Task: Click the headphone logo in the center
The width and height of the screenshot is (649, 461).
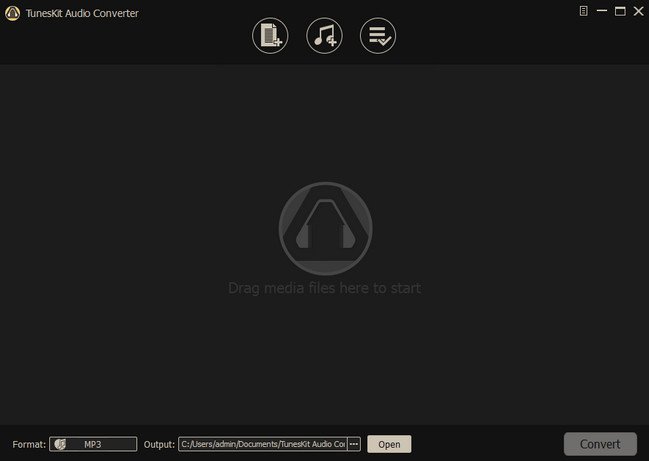Action: coord(325,228)
